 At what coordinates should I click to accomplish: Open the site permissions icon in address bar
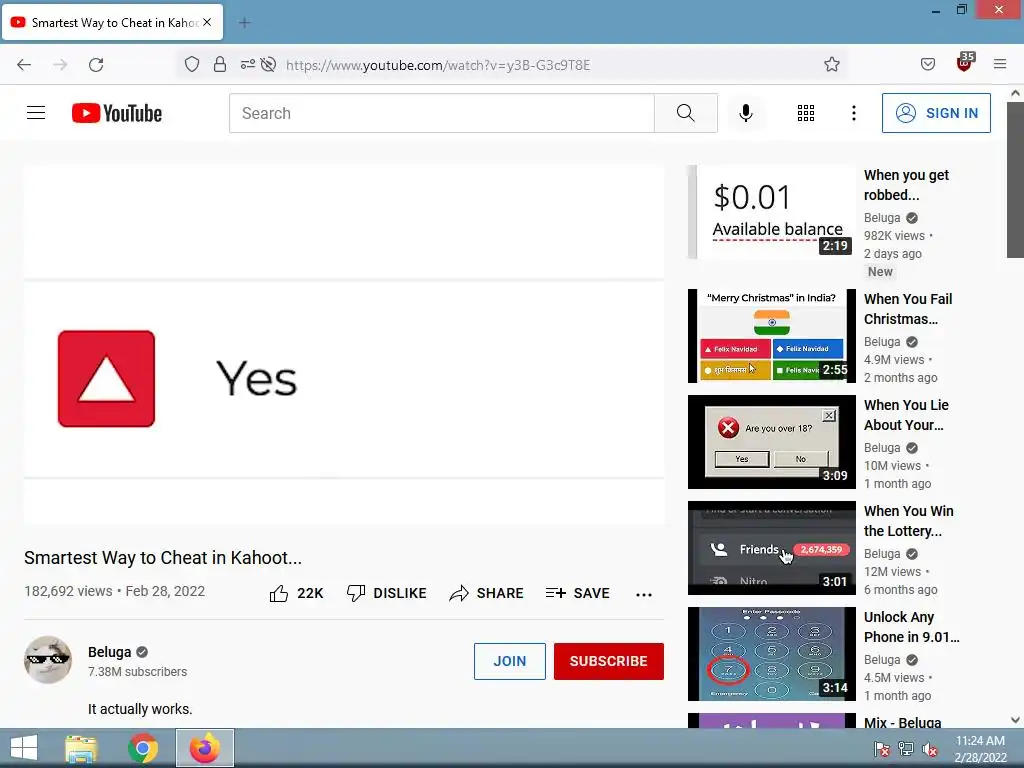(x=248, y=64)
